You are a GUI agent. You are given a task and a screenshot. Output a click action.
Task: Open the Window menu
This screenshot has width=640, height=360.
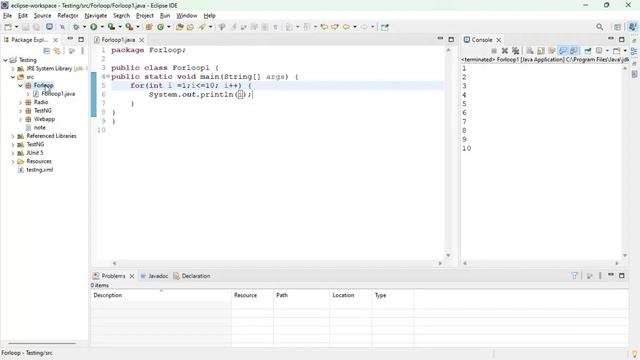coord(187,16)
